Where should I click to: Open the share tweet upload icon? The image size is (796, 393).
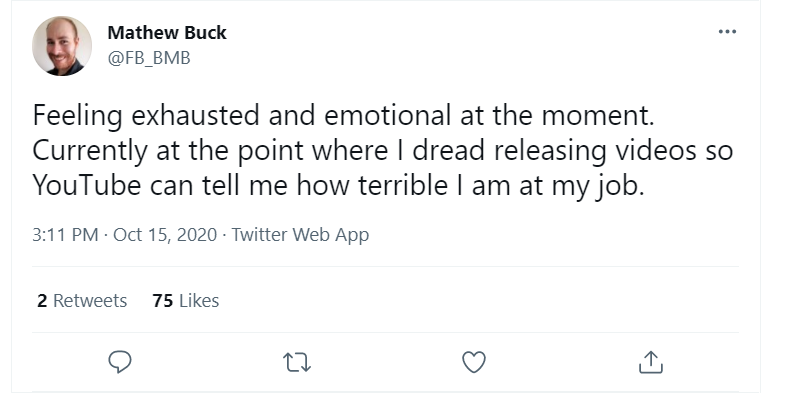[650, 362]
